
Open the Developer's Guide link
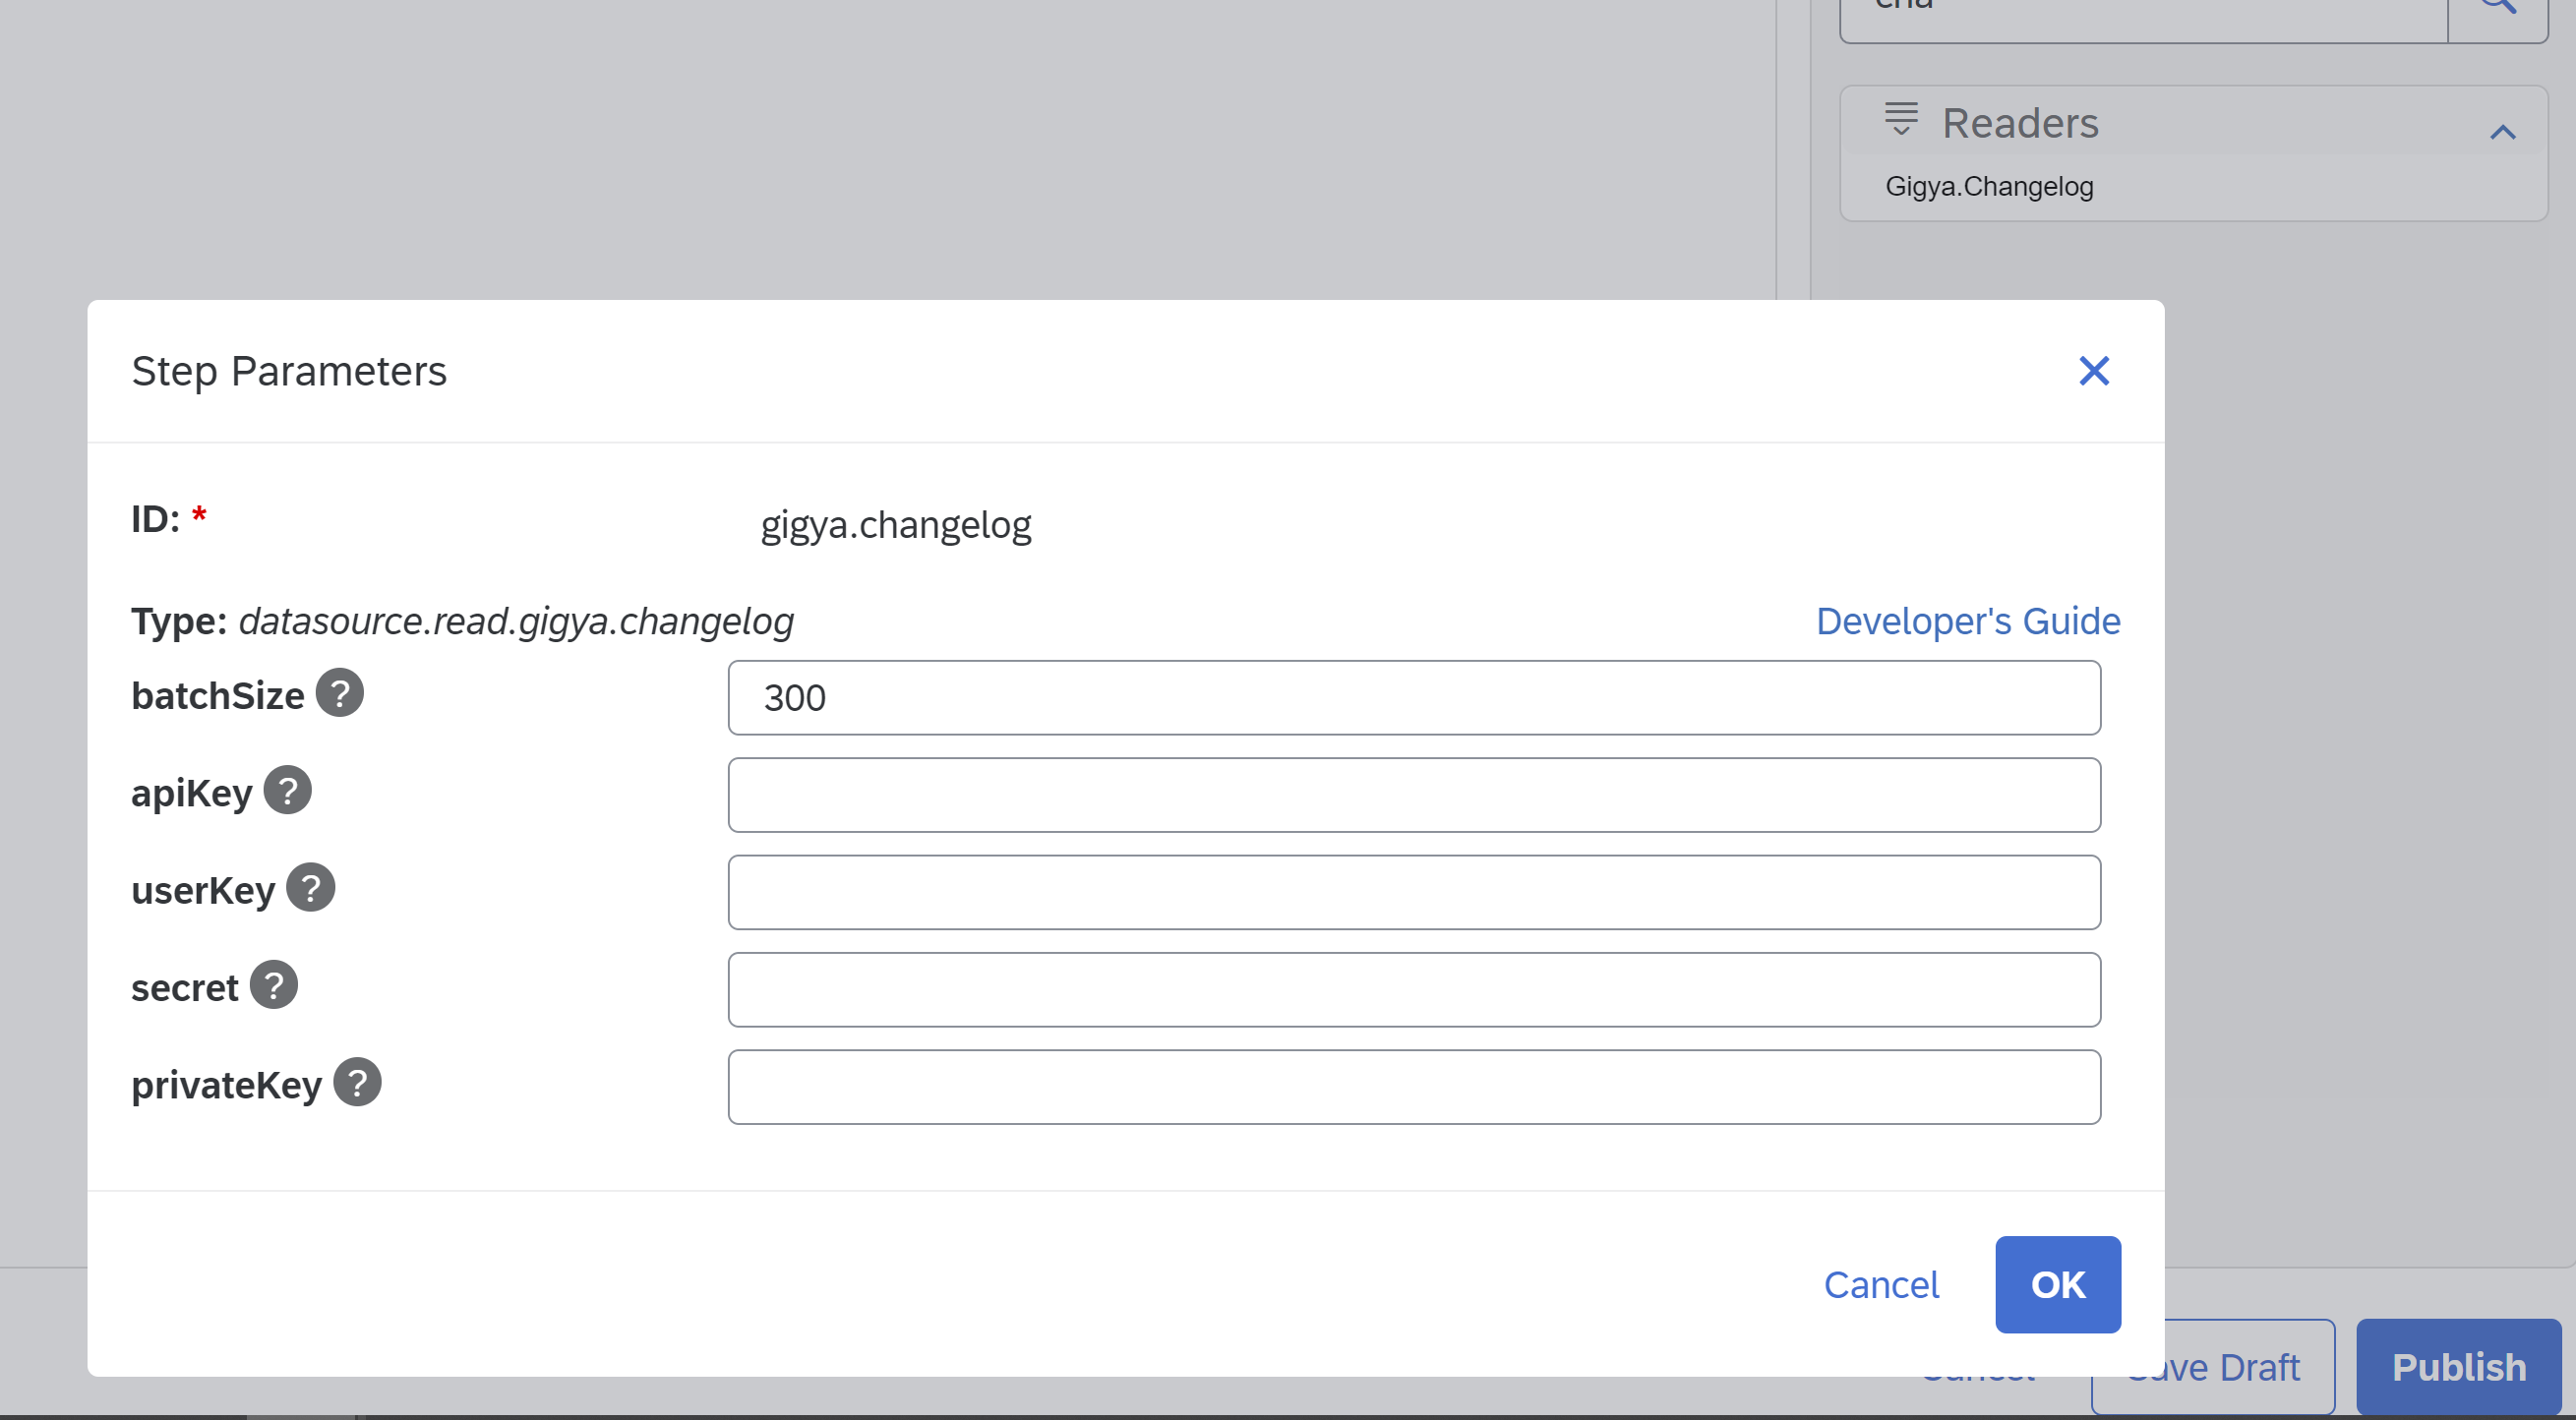[x=1967, y=621]
